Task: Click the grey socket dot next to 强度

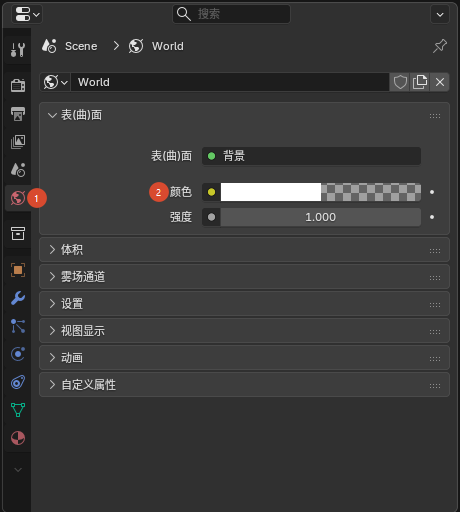Action: click(x=211, y=217)
